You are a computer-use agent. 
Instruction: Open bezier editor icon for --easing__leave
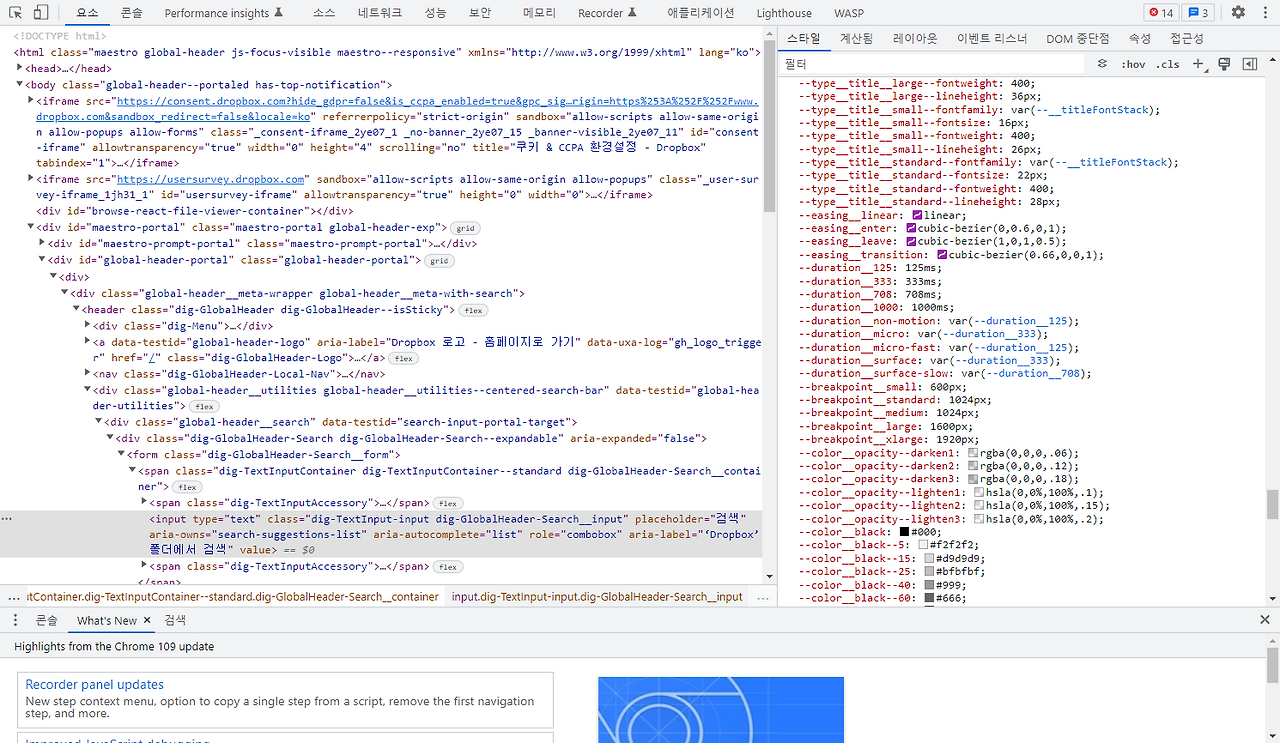click(911, 242)
